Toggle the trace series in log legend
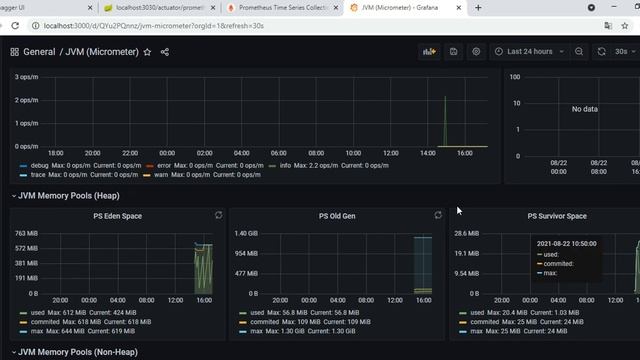 38,175
